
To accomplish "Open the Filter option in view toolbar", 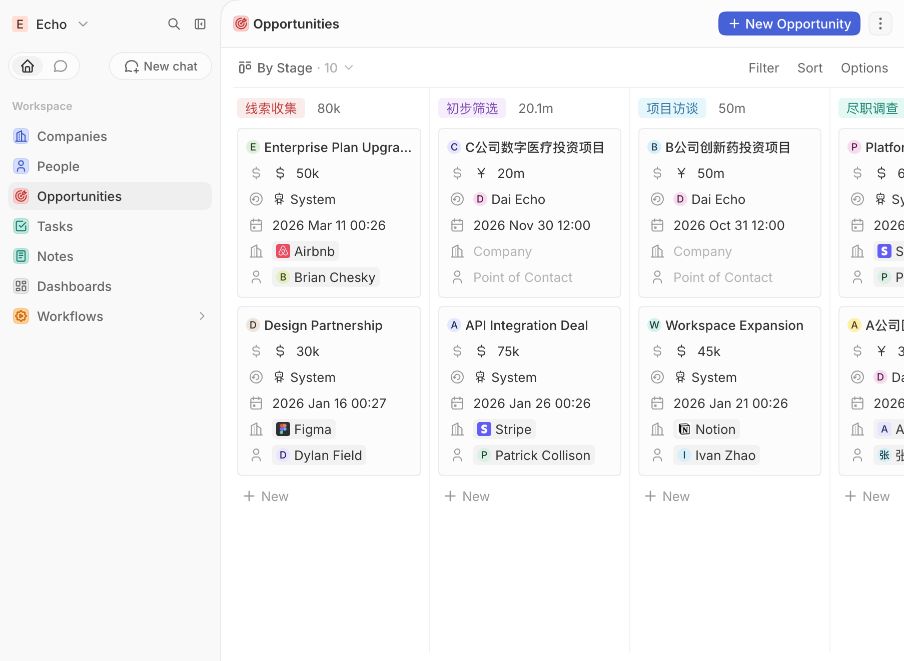I will pyautogui.click(x=763, y=68).
